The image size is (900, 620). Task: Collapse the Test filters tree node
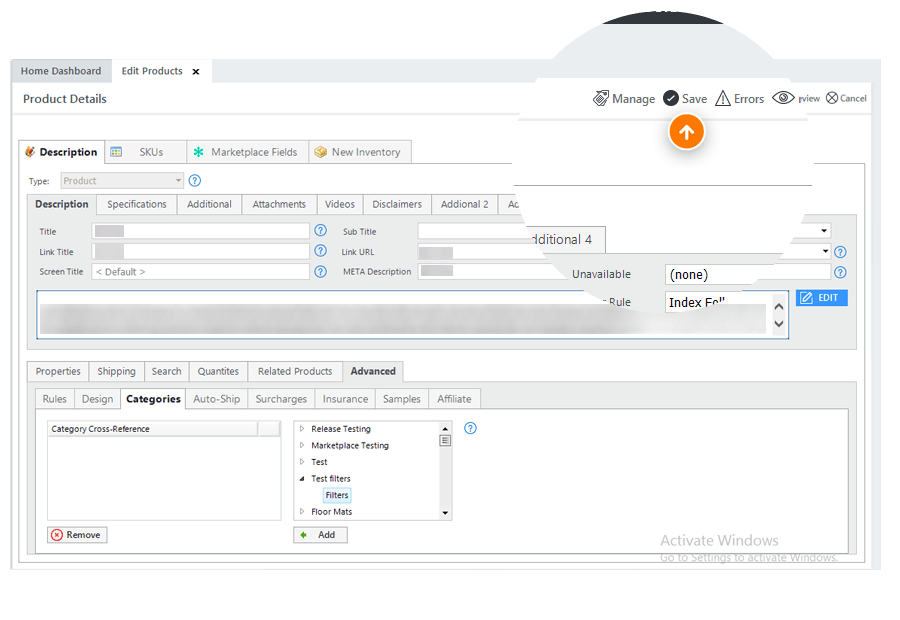click(302, 479)
